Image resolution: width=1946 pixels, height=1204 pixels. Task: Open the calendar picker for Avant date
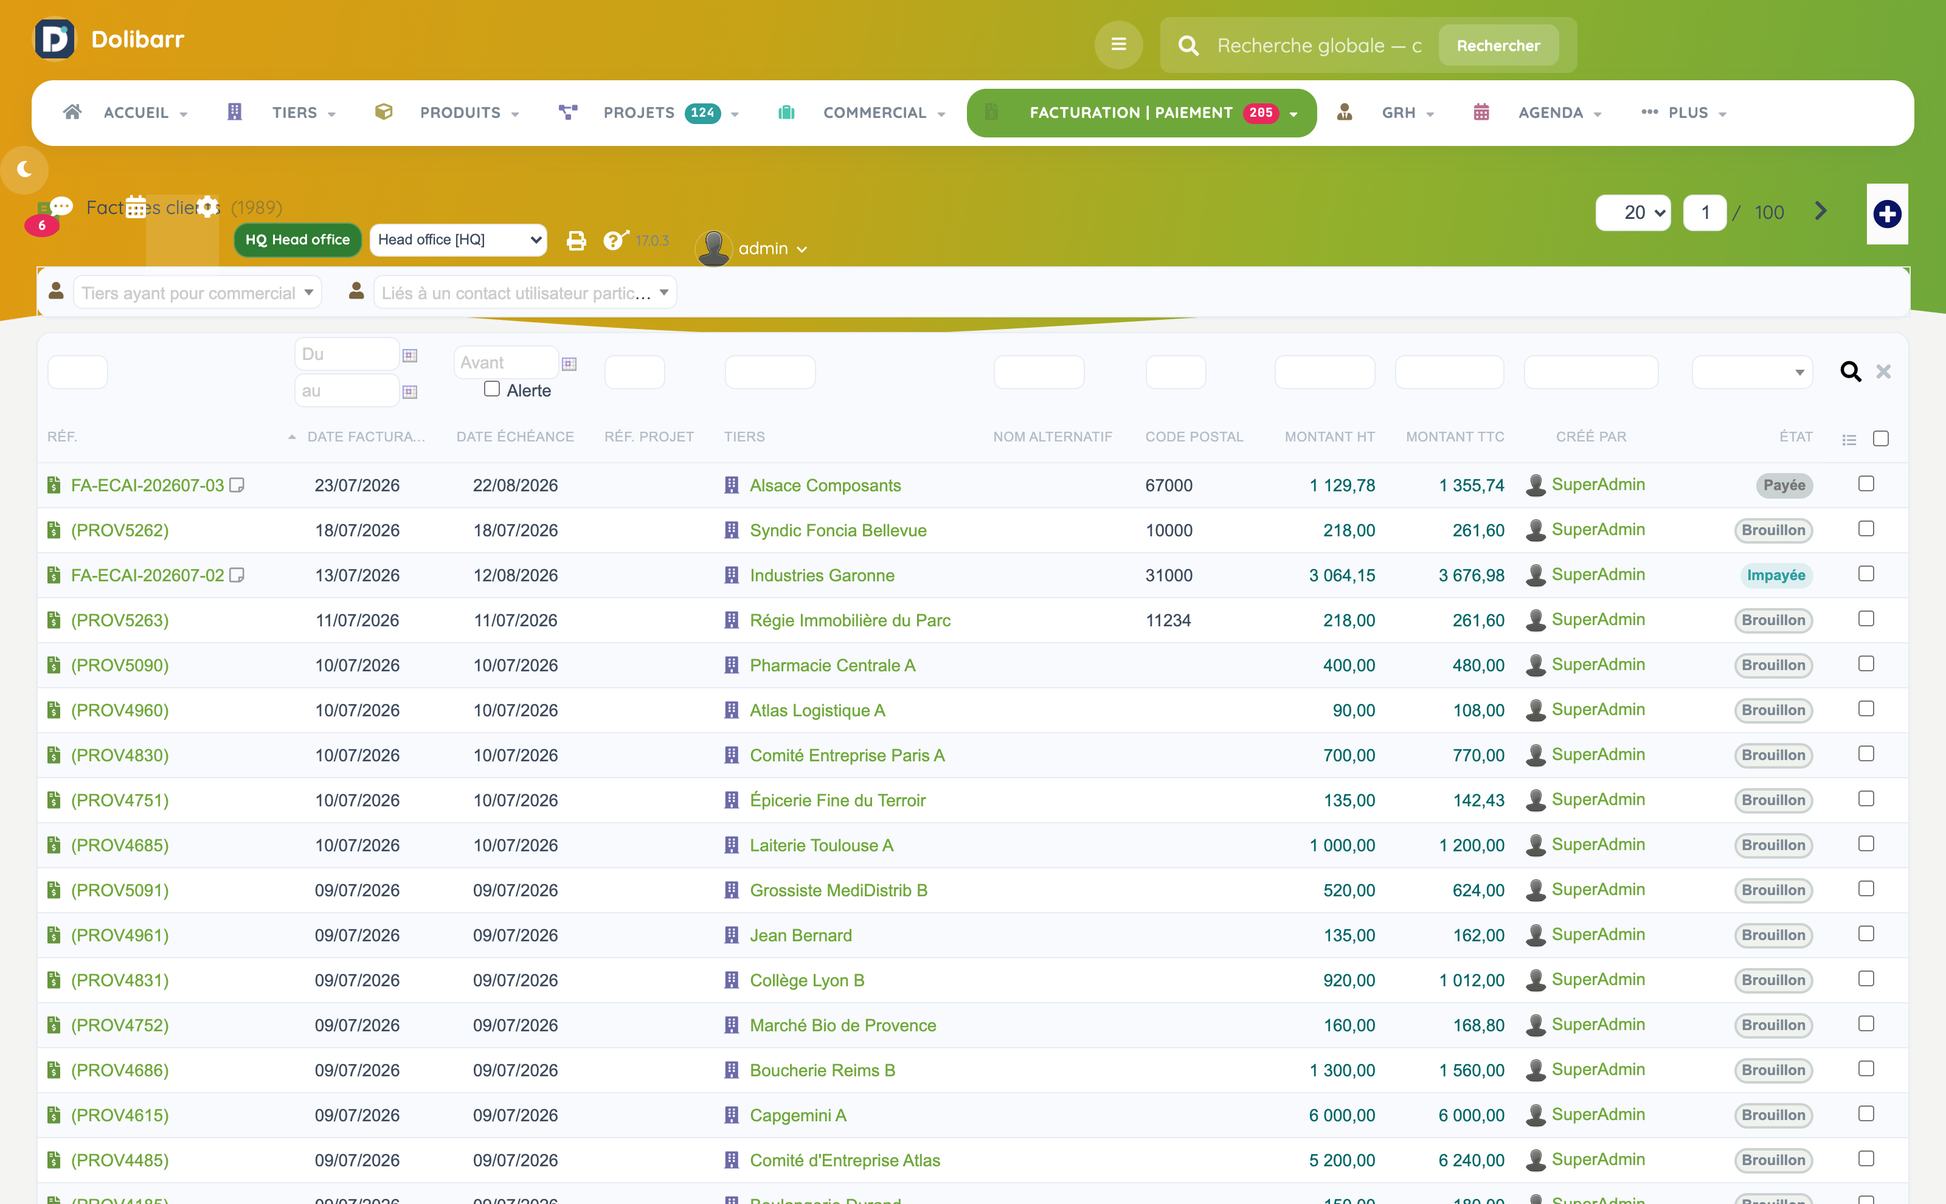pyautogui.click(x=569, y=363)
